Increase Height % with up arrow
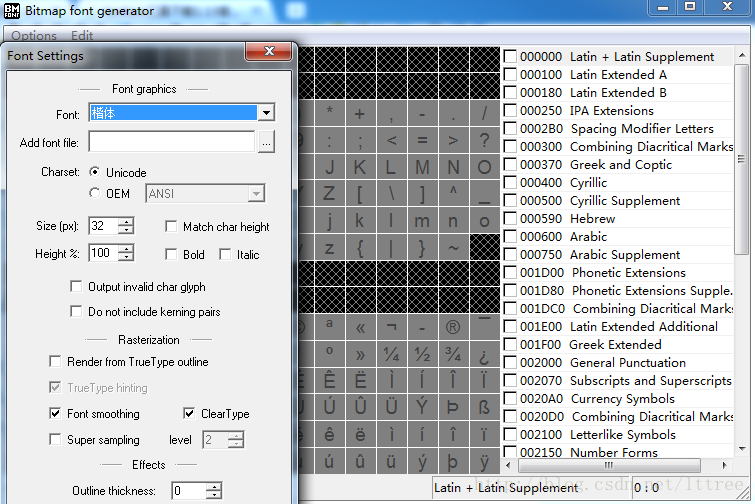This screenshot has width=755, height=504. (x=126, y=248)
